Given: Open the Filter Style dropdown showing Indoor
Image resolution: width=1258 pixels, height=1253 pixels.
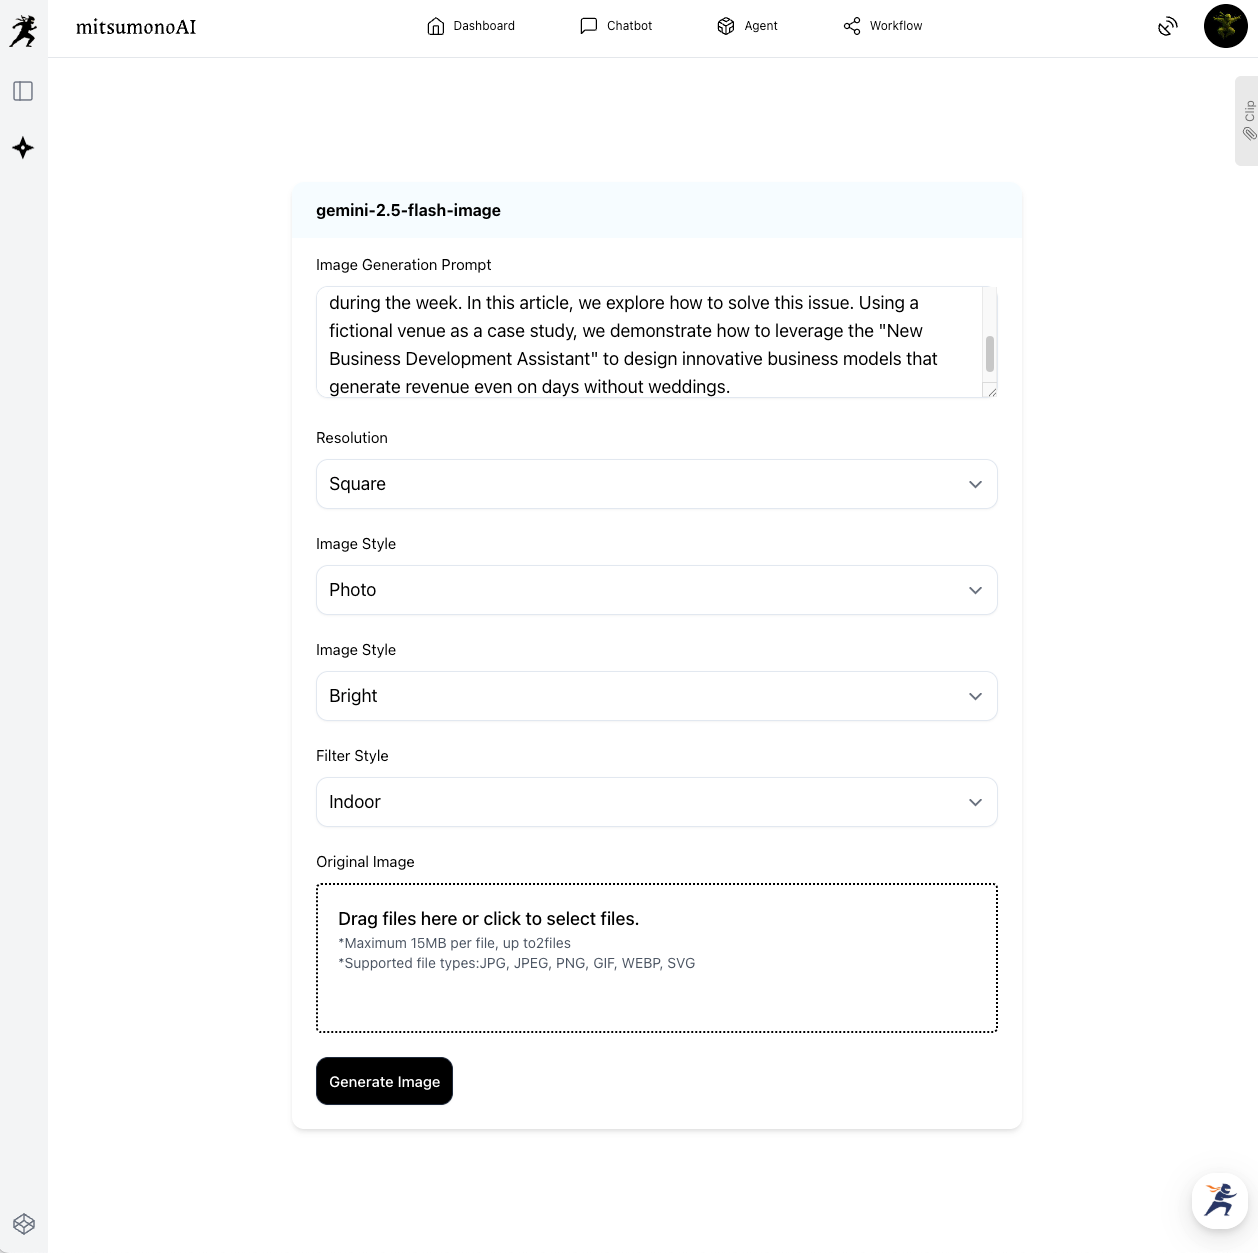Looking at the screenshot, I should coord(656,802).
